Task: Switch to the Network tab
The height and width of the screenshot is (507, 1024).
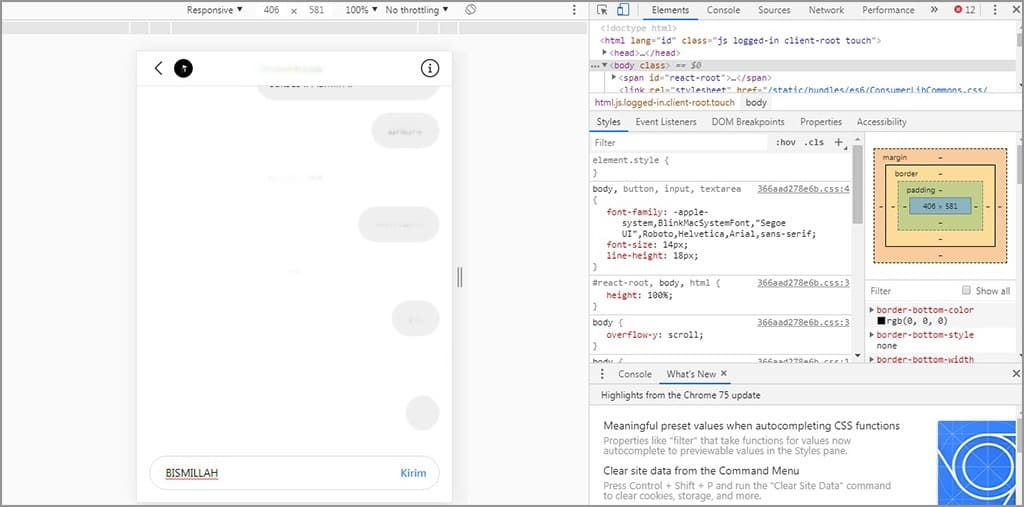Action: 826,10
